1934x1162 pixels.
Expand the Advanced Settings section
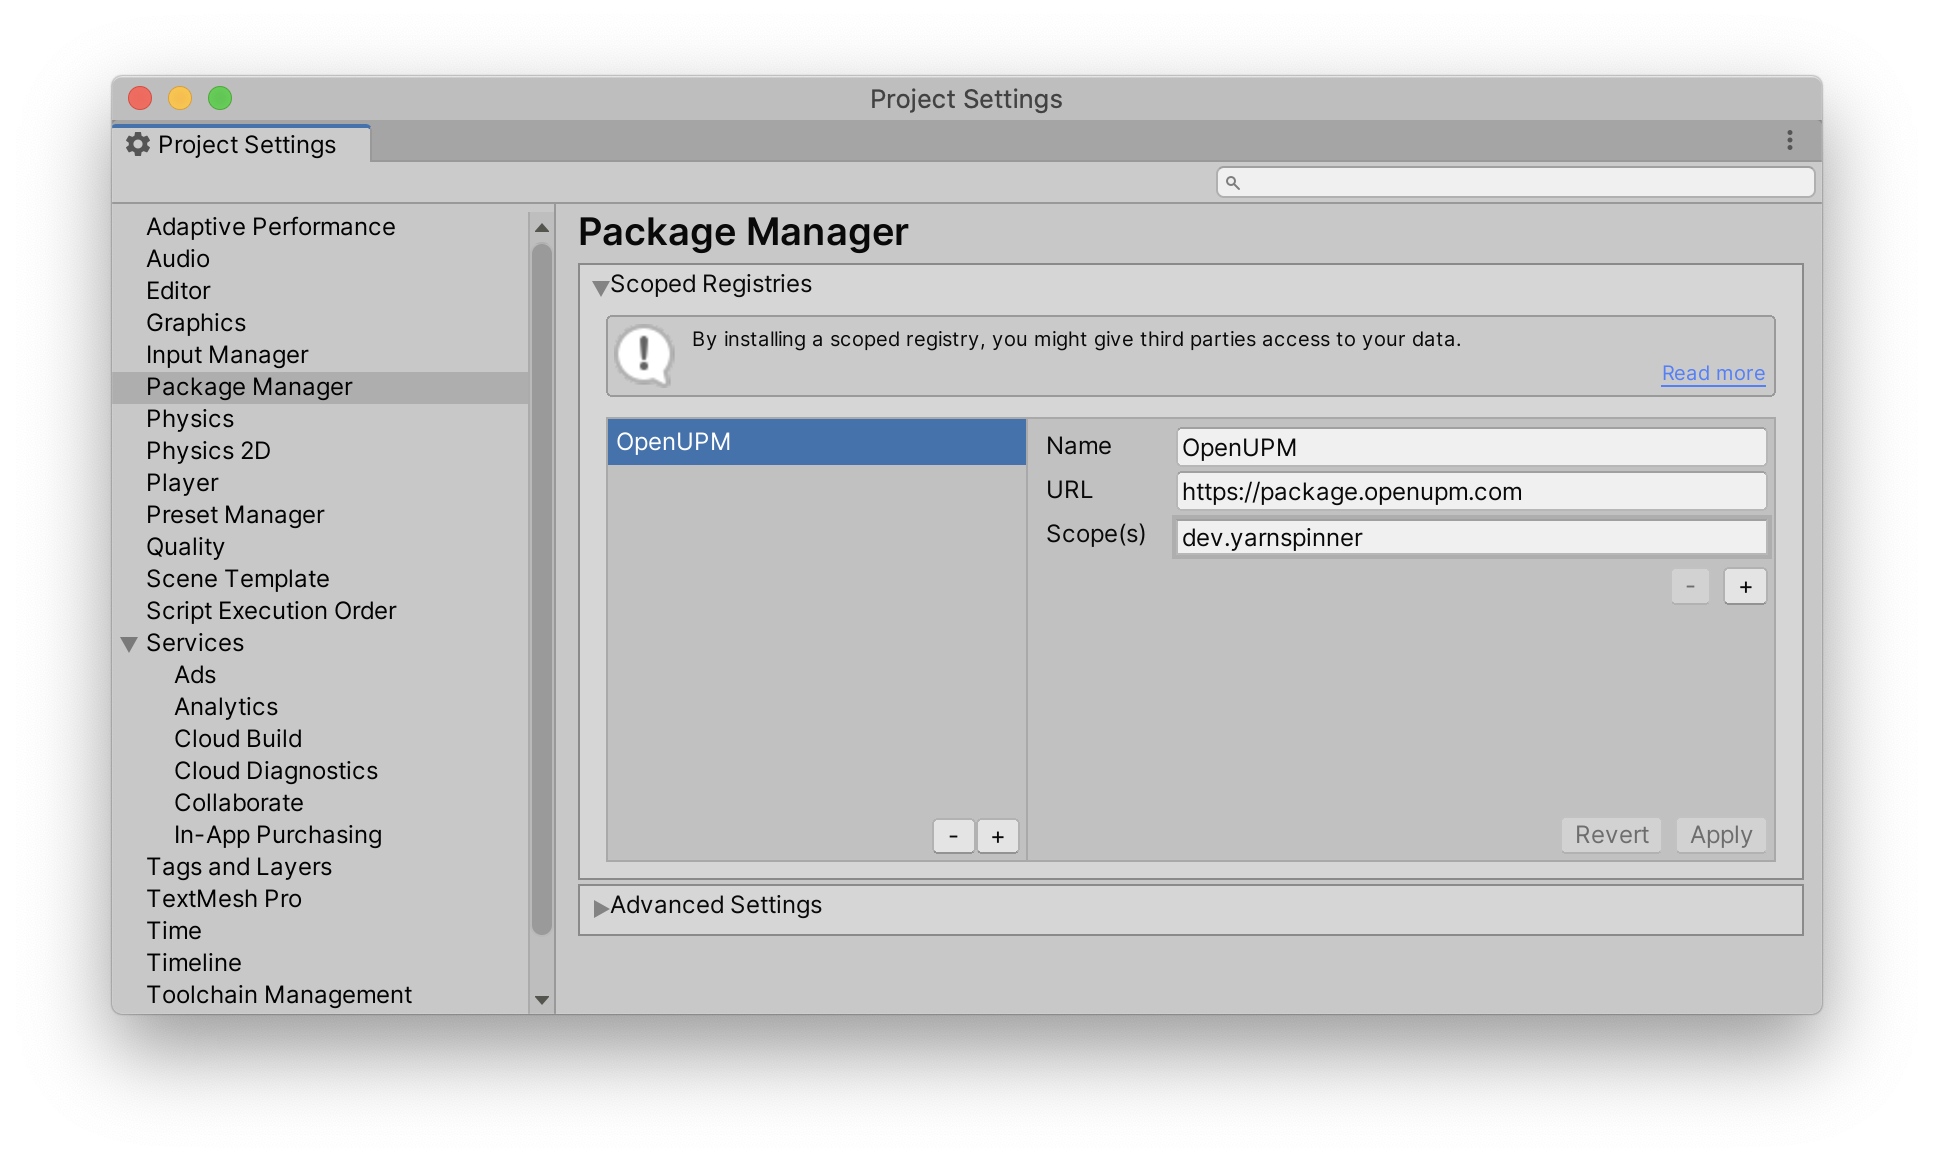601,907
